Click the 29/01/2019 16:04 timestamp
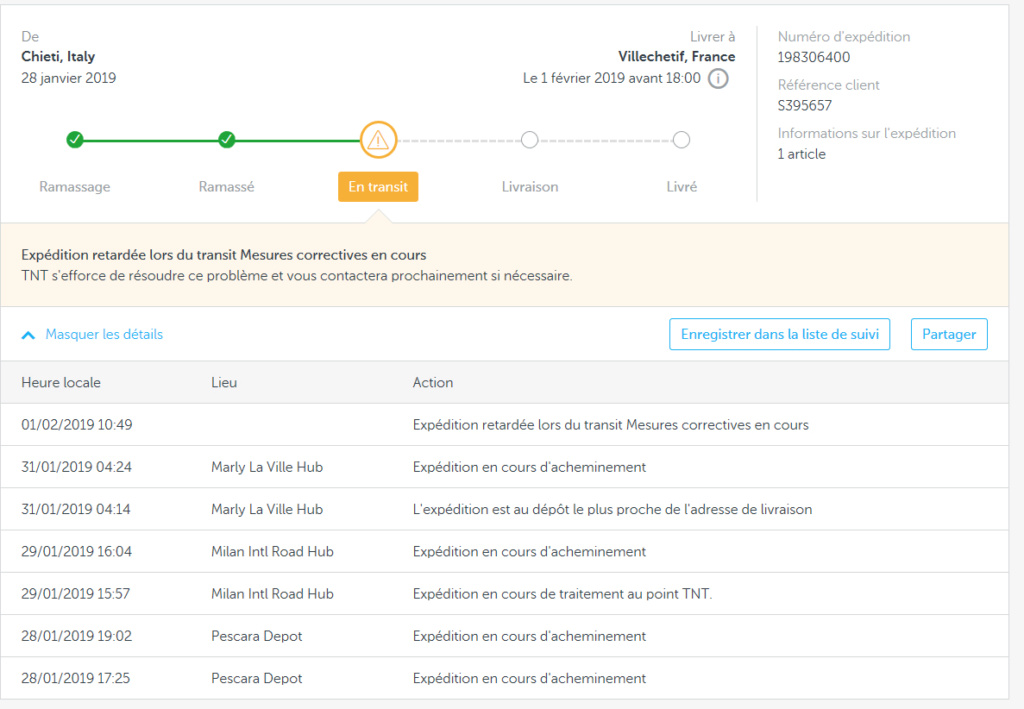This screenshot has width=1024, height=709. pyautogui.click(x=76, y=552)
